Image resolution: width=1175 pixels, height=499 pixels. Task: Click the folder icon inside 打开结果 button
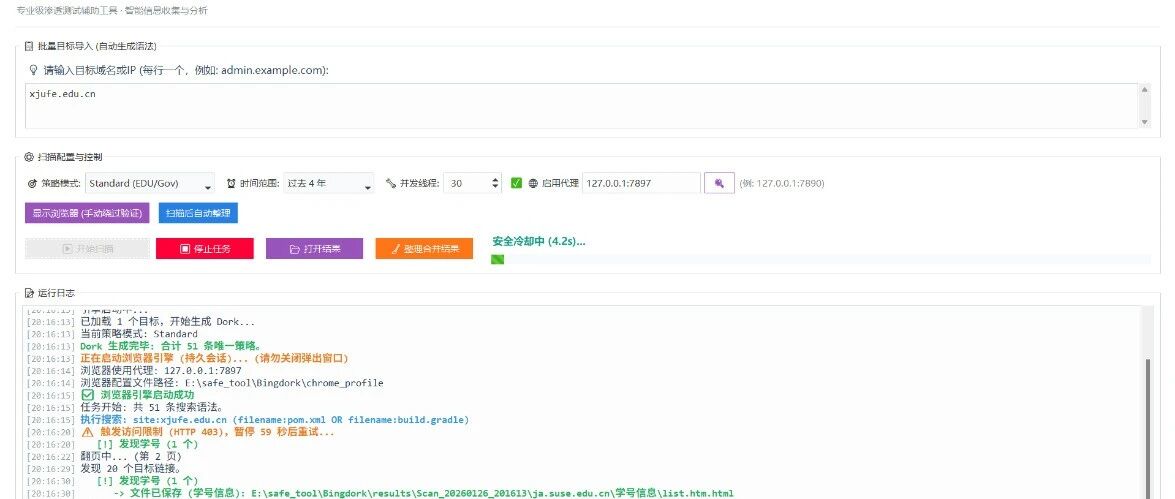coord(294,249)
